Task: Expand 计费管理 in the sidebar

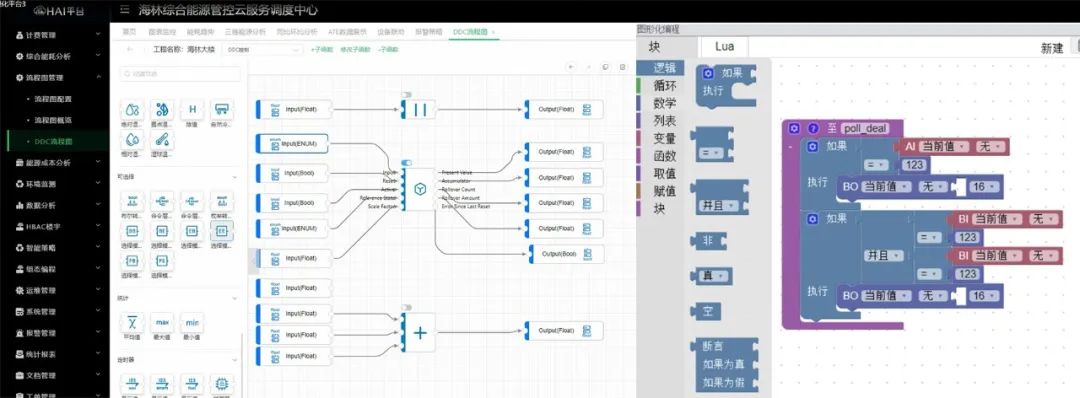Action: coord(55,34)
